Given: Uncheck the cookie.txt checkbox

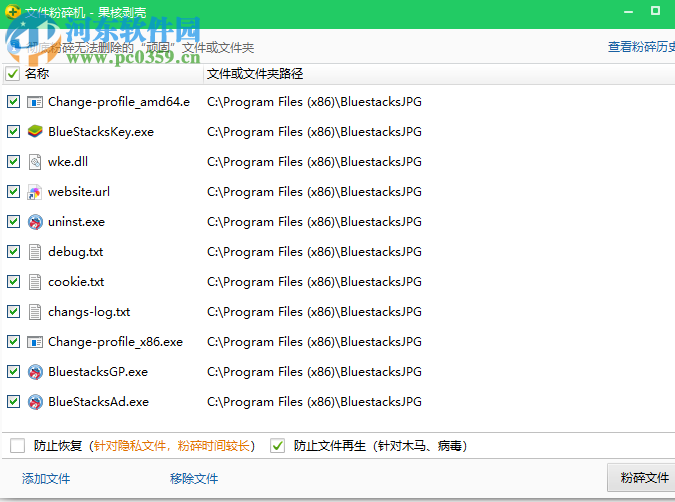Looking at the screenshot, I should coord(13,282).
